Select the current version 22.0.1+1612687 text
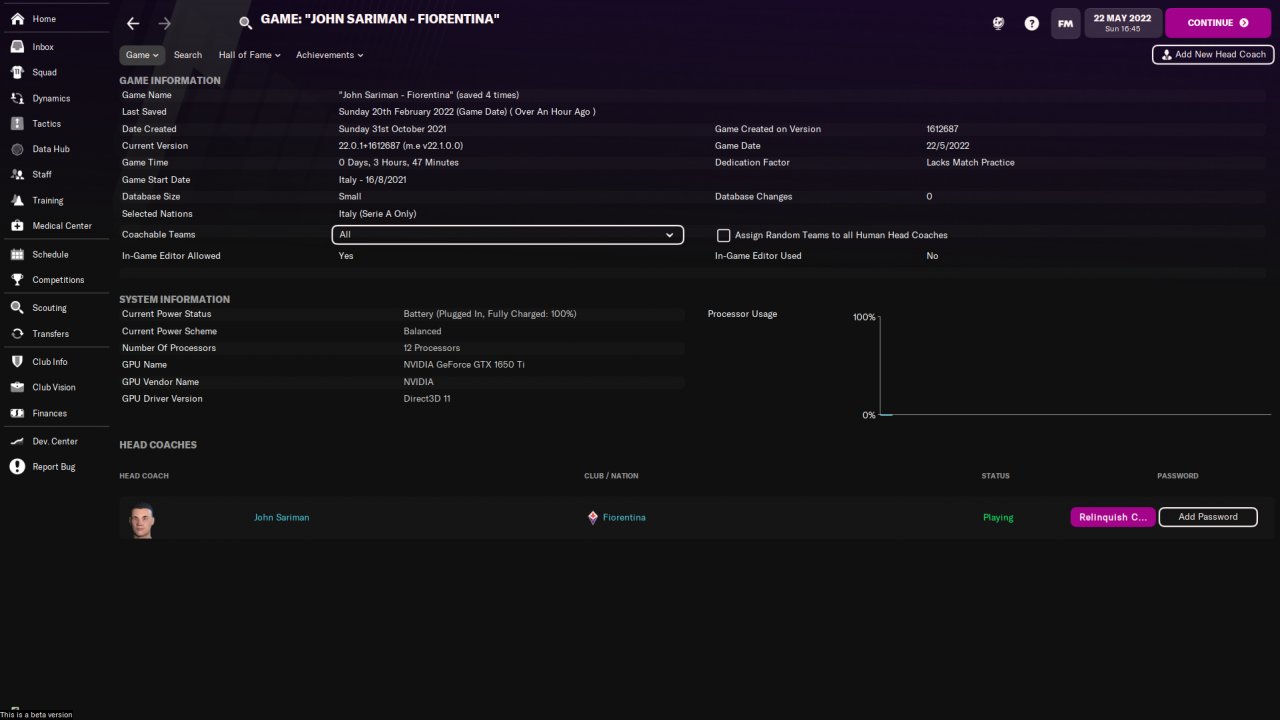This screenshot has height=720, width=1280. [401, 146]
